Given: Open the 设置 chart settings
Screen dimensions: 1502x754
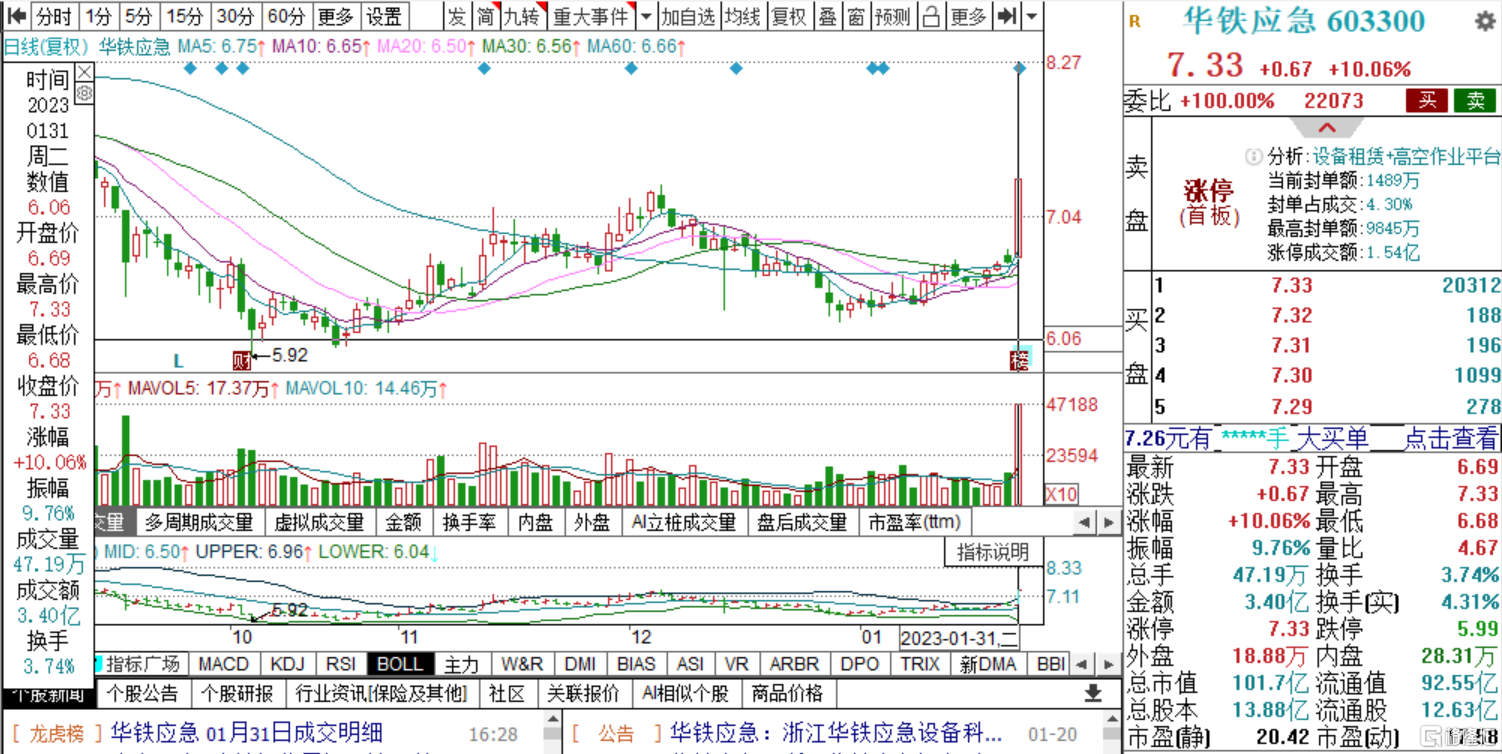Looking at the screenshot, I should (384, 16).
